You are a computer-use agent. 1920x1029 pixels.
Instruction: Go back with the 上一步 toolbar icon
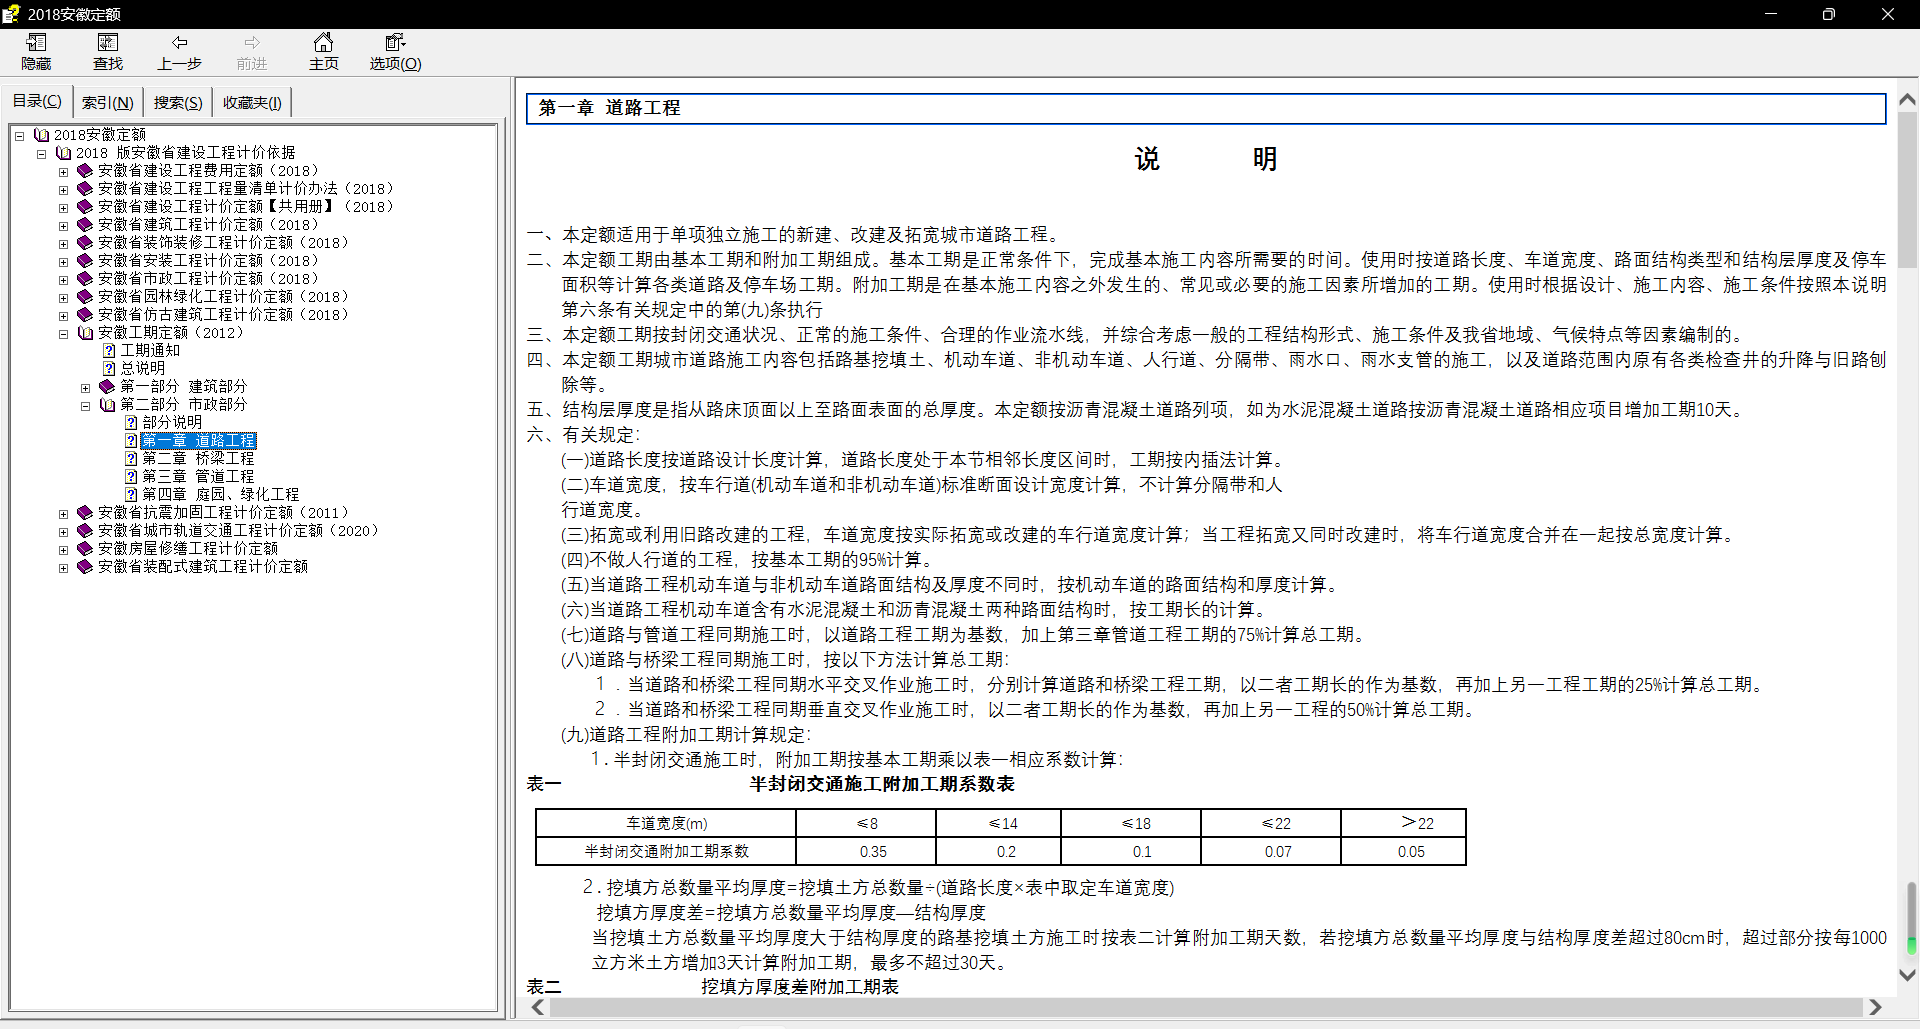tap(180, 52)
